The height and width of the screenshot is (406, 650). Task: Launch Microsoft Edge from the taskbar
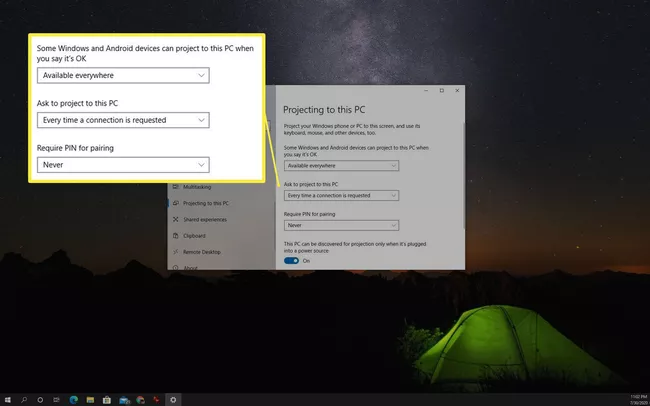coord(74,400)
